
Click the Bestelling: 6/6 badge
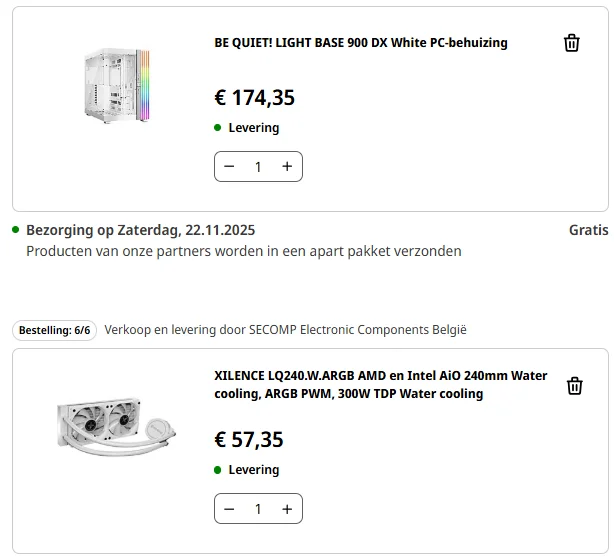pos(55,330)
